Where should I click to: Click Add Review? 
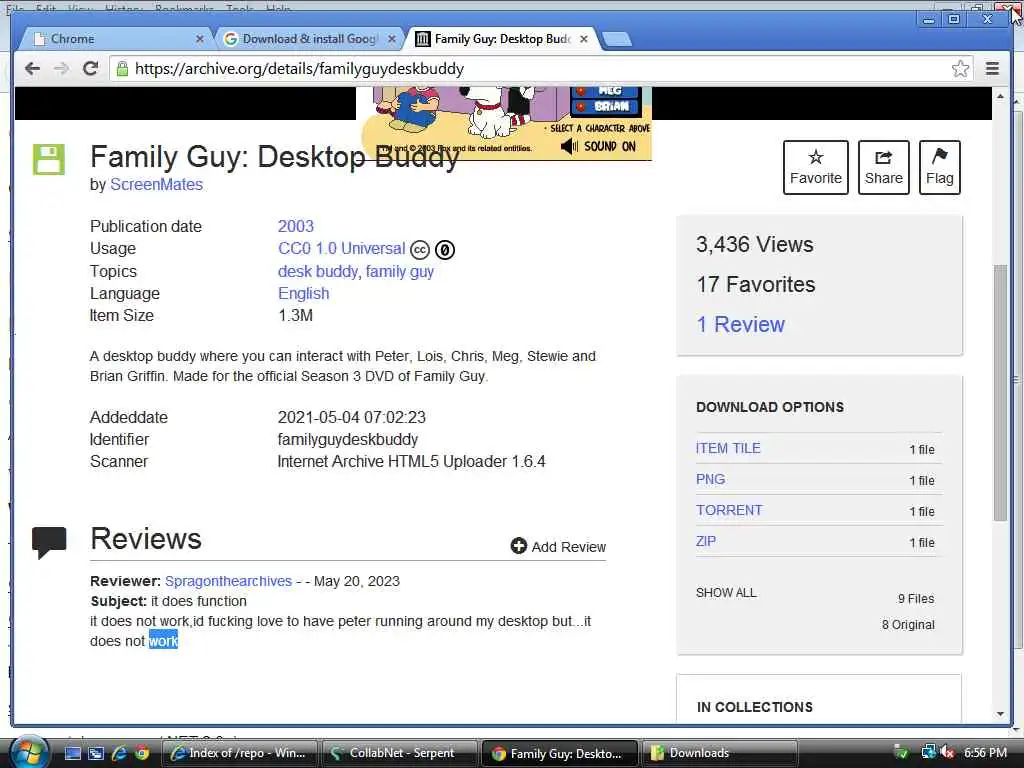558,547
